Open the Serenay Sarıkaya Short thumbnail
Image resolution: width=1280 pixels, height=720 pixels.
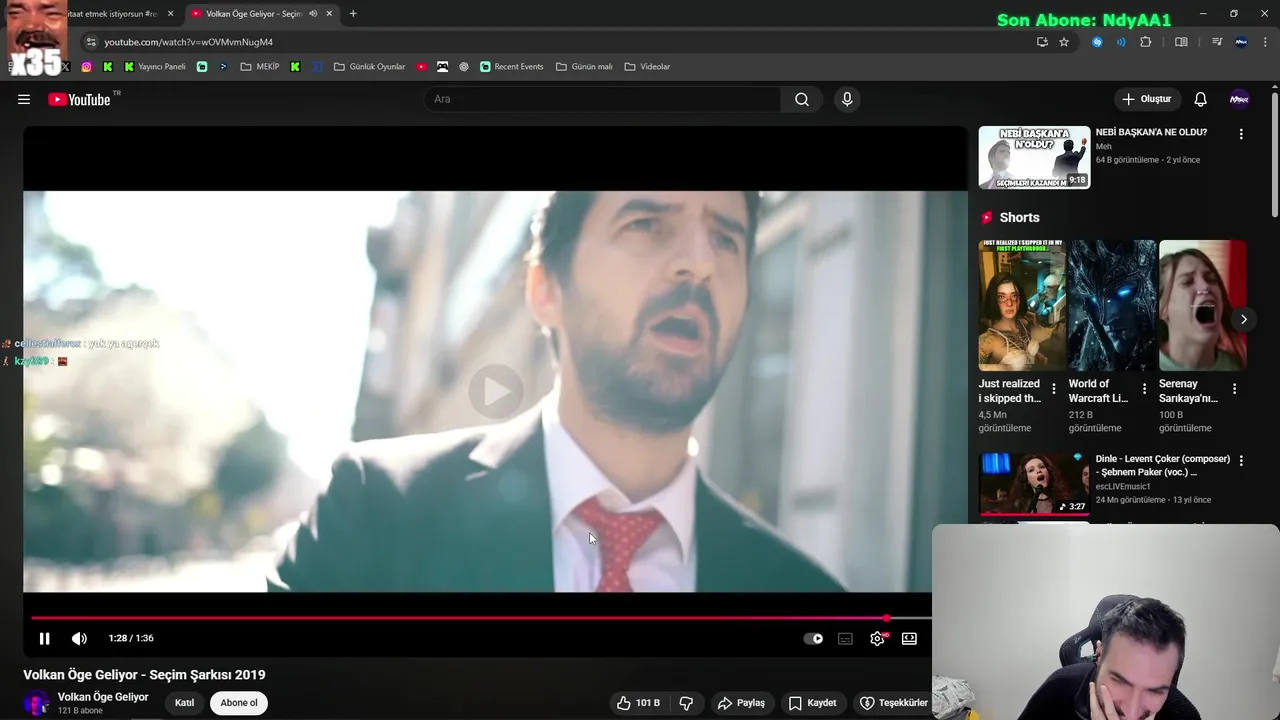[1202, 305]
